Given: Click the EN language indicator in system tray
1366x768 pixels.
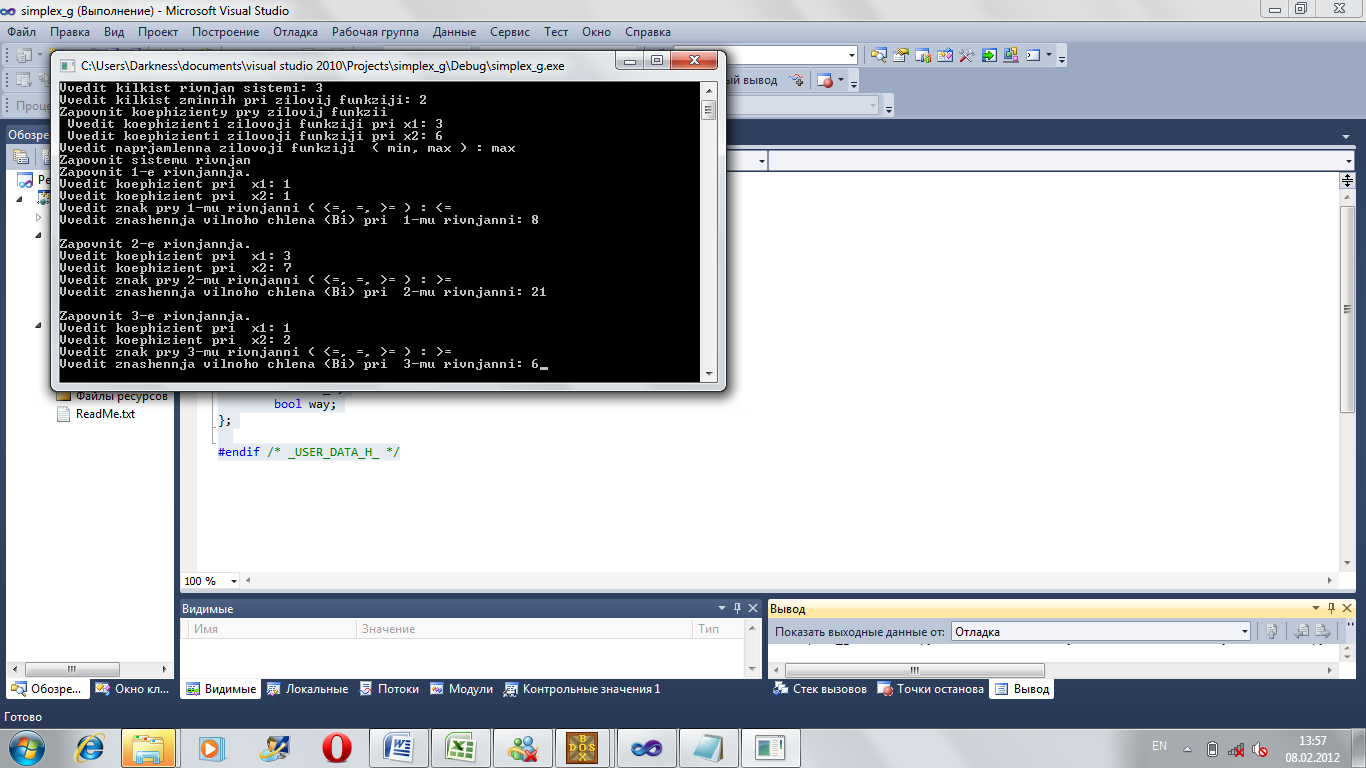Looking at the screenshot, I should tap(1159, 746).
